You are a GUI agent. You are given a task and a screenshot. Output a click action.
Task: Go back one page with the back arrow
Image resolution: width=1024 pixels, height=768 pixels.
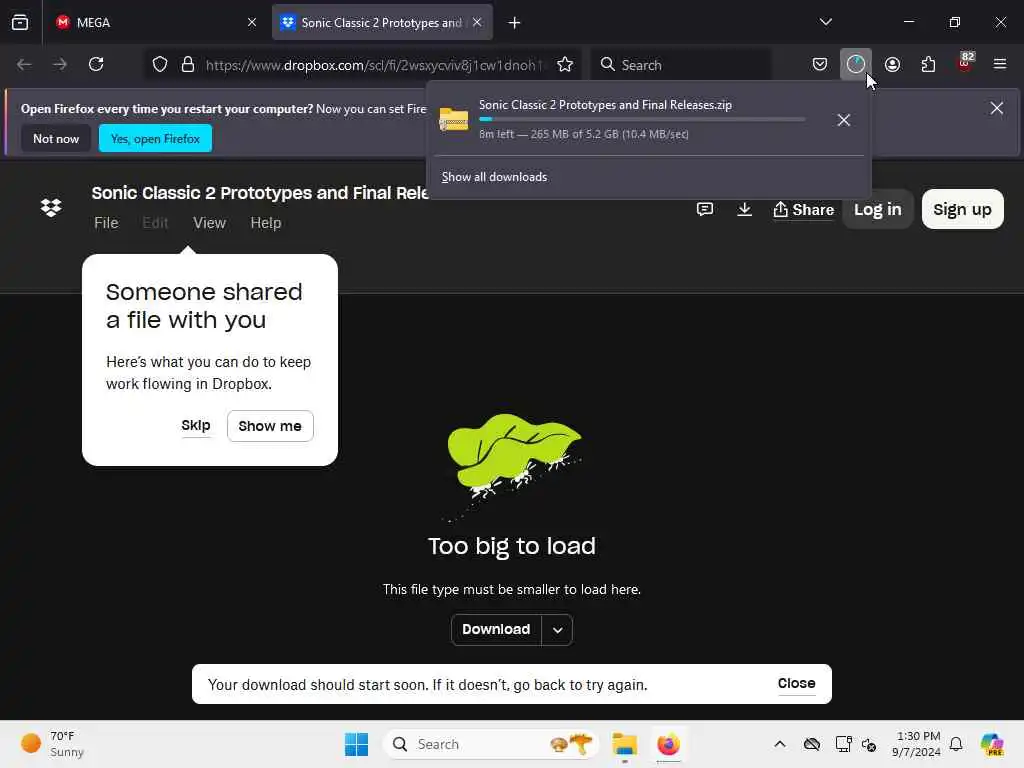pos(24,64)
